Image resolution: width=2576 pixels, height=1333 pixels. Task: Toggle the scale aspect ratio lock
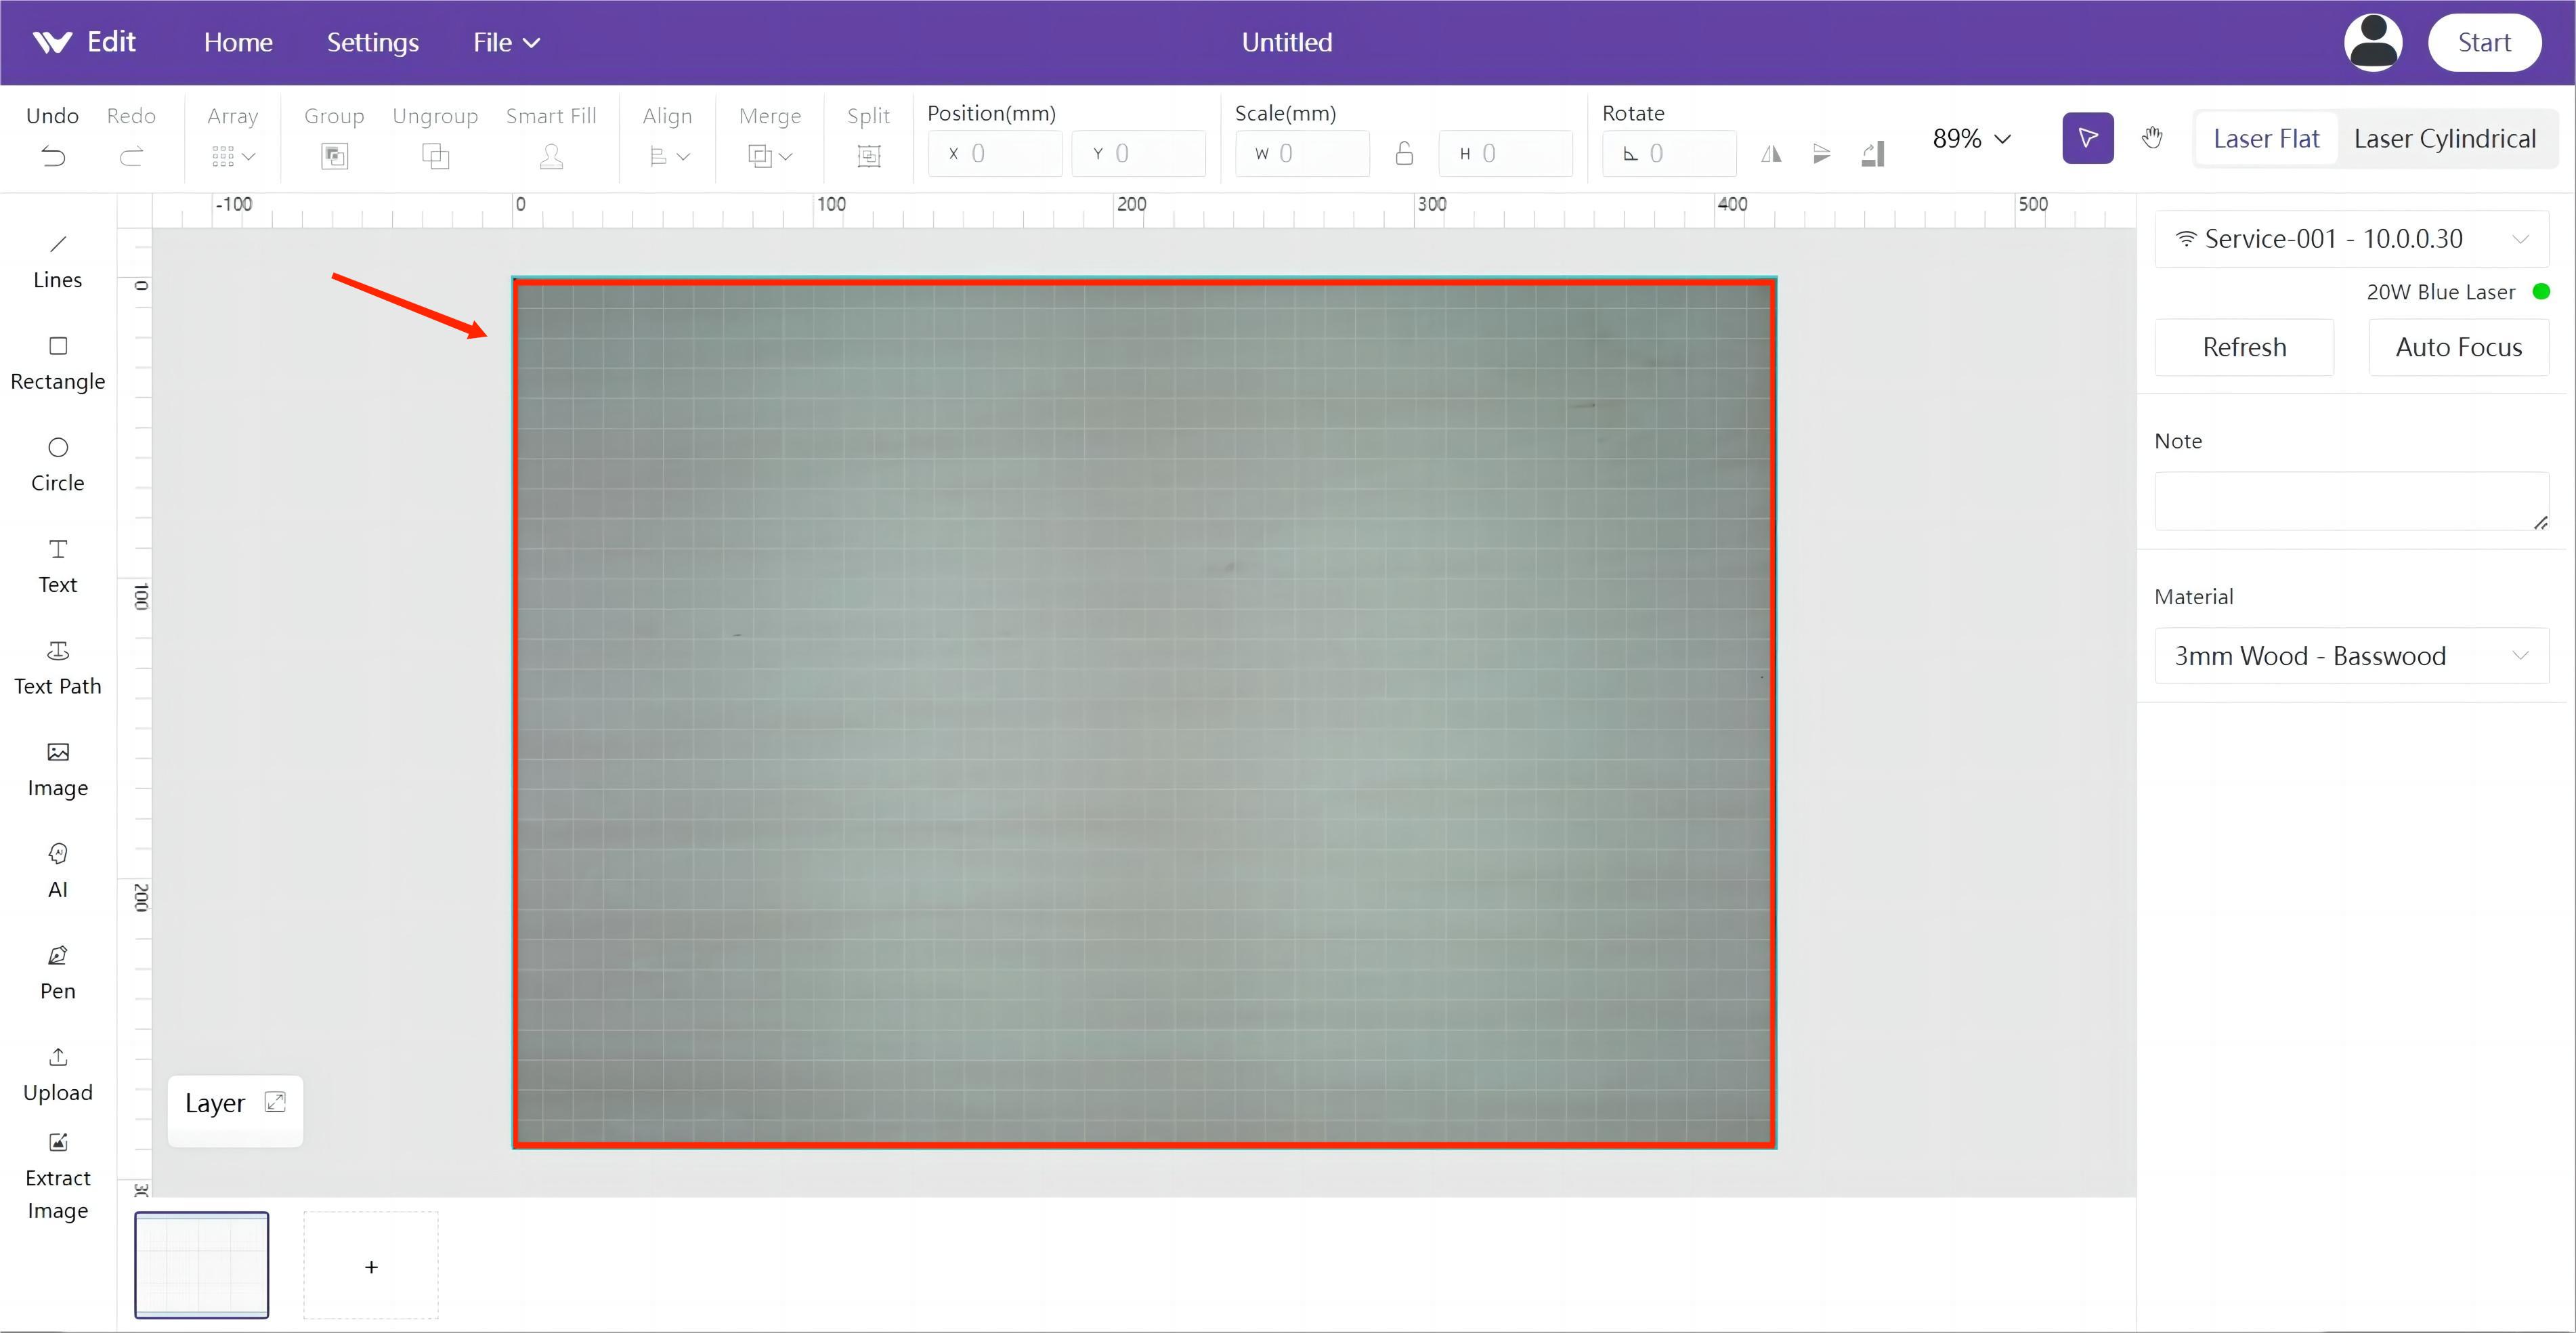coord(1404,153)
